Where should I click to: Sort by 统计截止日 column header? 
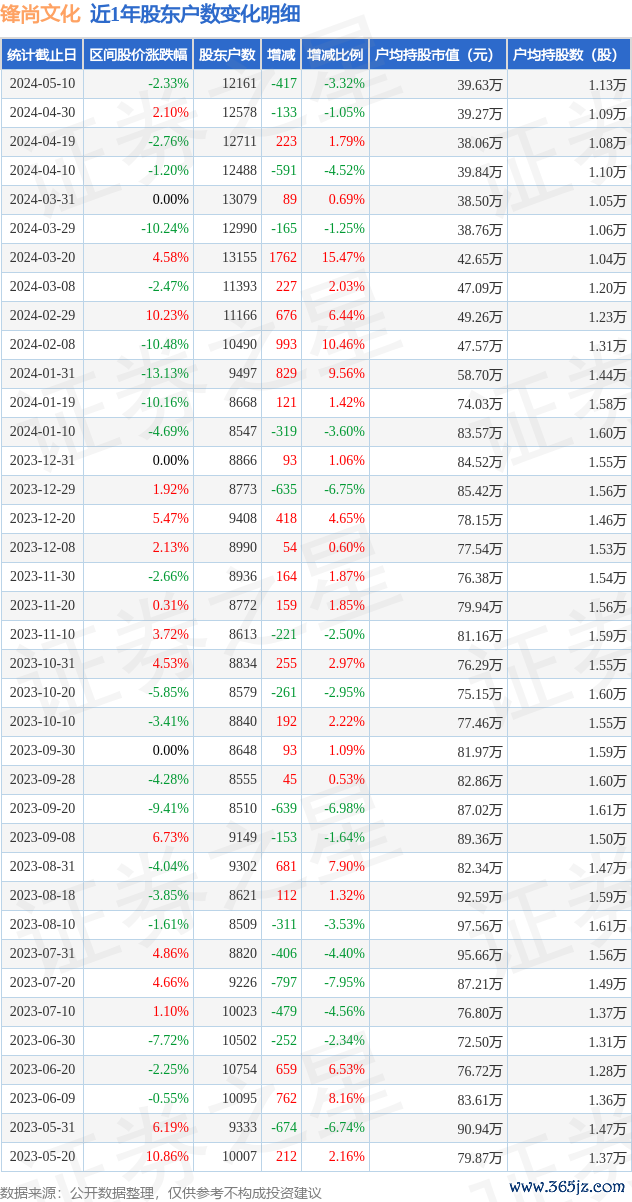(42, 55)
